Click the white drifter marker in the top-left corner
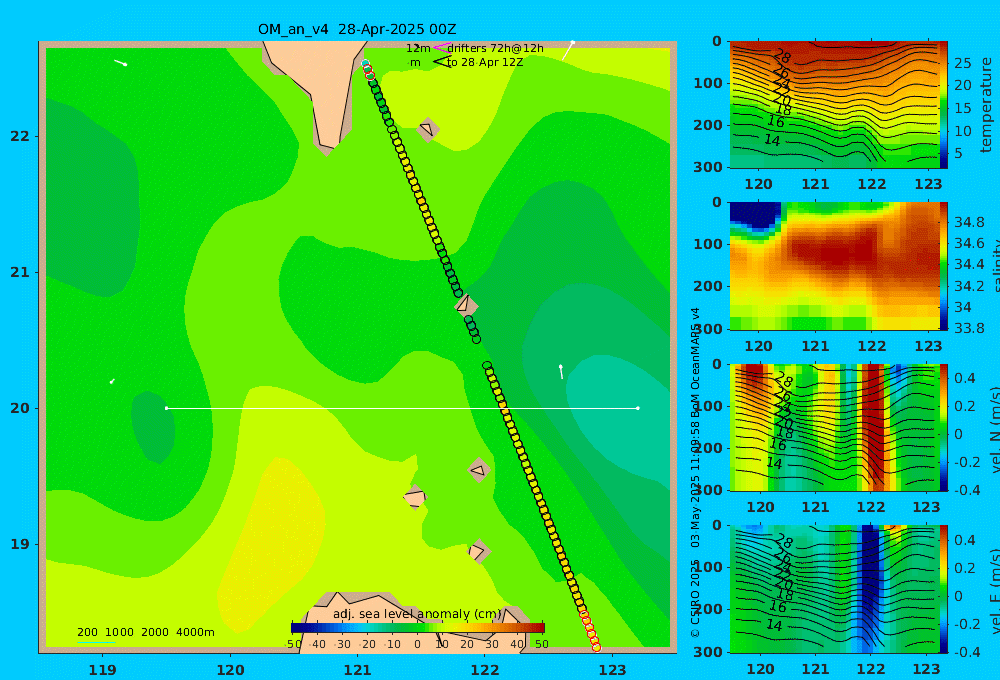Image resolution: width=1000 pixels, height=680 pixels. (x=121, y=63)
